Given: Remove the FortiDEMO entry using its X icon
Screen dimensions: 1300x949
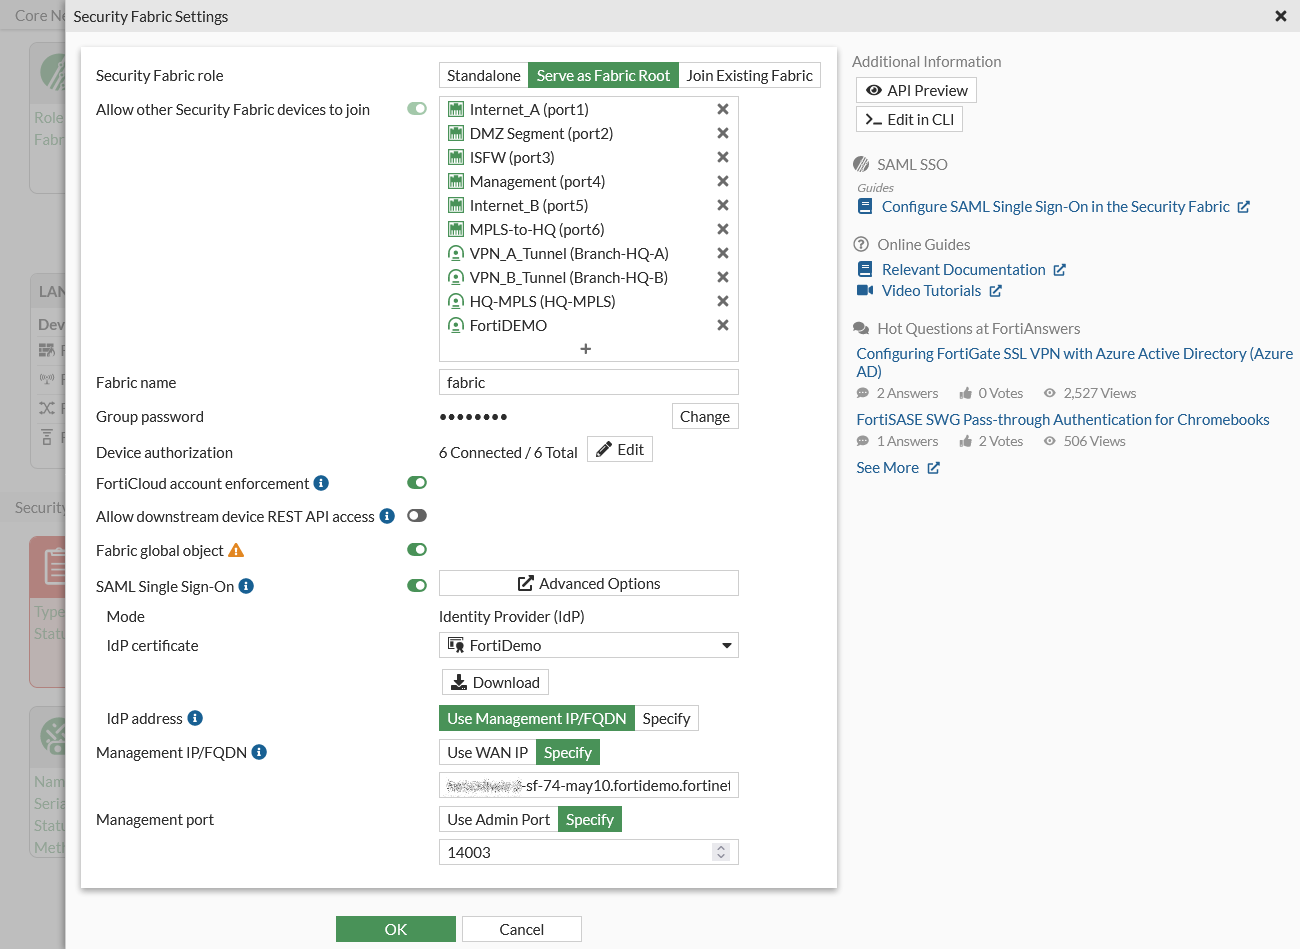Looking at the screenshot, I should click(722, 325).
